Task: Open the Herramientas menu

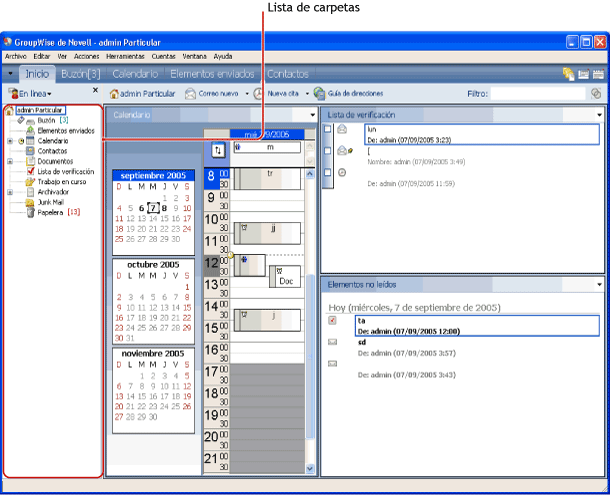Action: (x=125, y=56)
